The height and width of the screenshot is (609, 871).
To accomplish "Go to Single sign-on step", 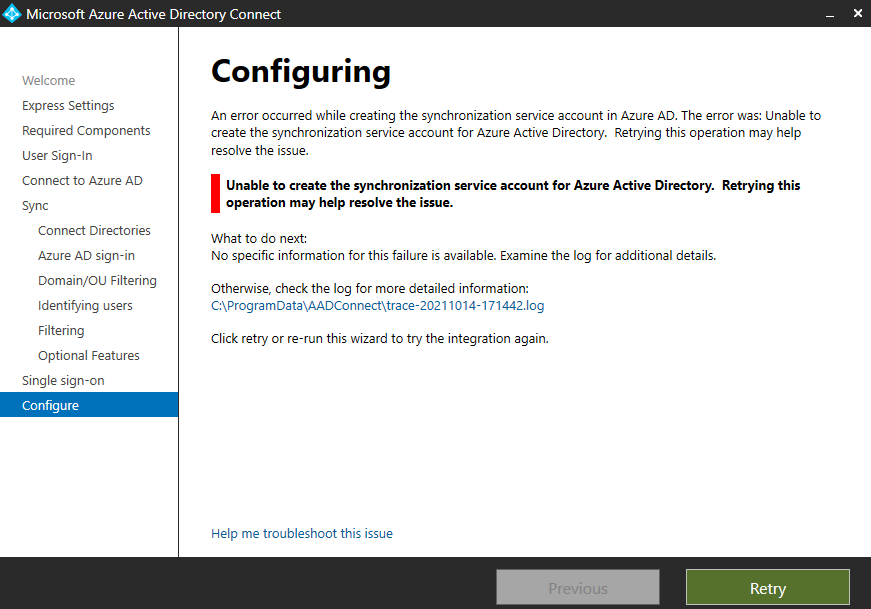I will 63,381.
